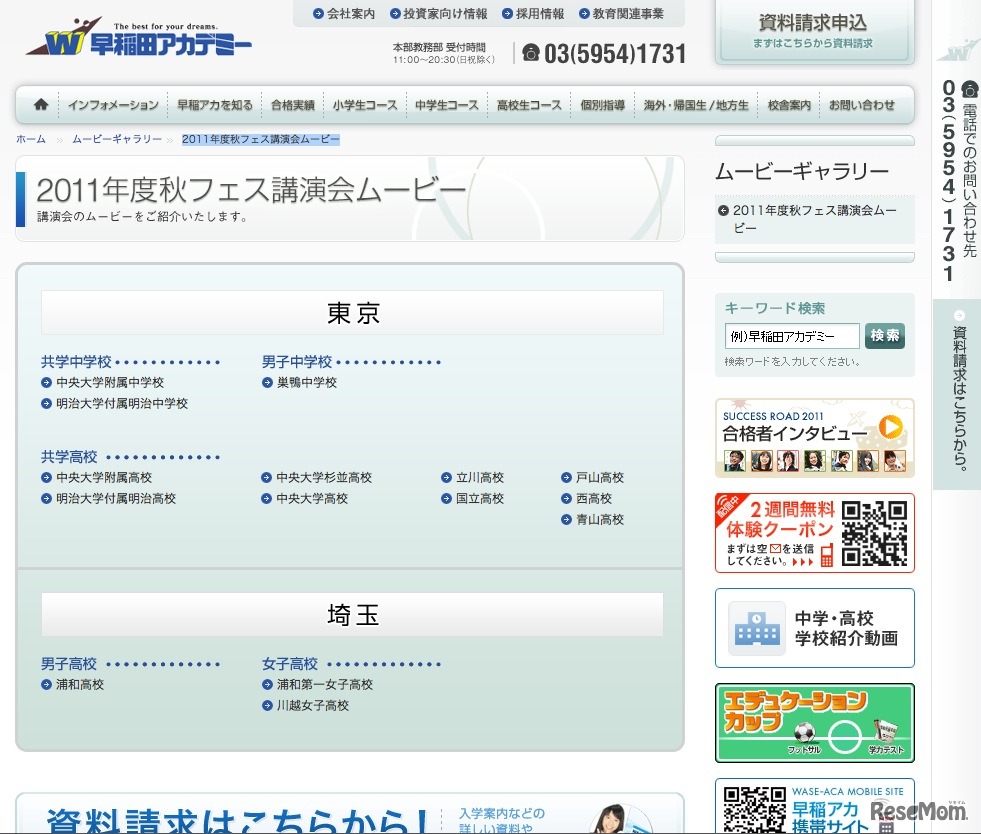Go to ムービーギャラリー breadcrumb link
The width and height of the screenshot is (981, 834).
point(116,139)
